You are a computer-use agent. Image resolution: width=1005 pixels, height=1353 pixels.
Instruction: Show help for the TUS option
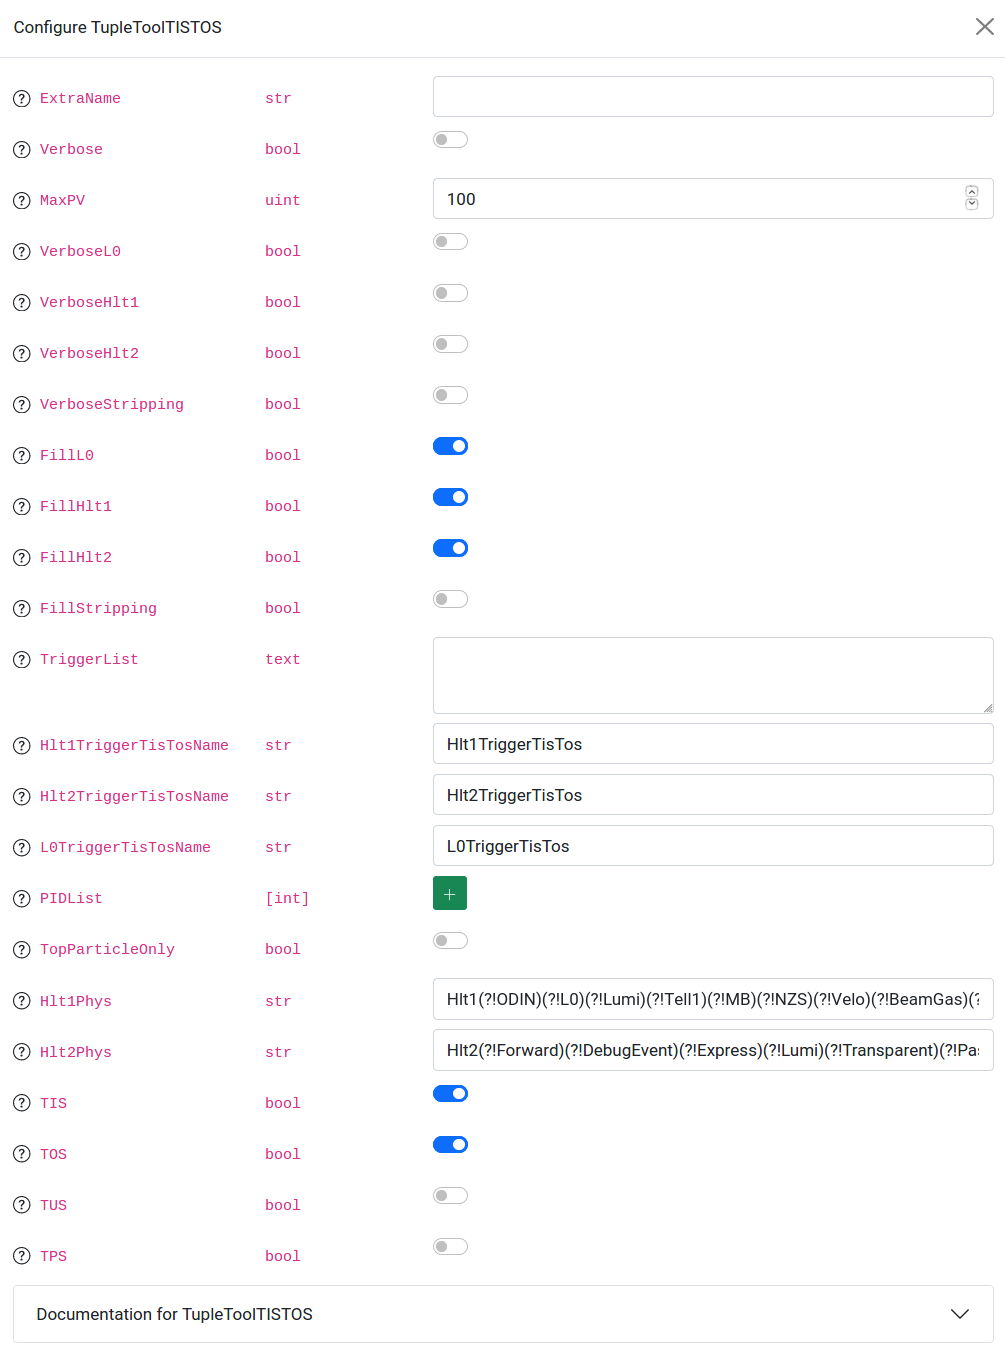[22, 1206]
